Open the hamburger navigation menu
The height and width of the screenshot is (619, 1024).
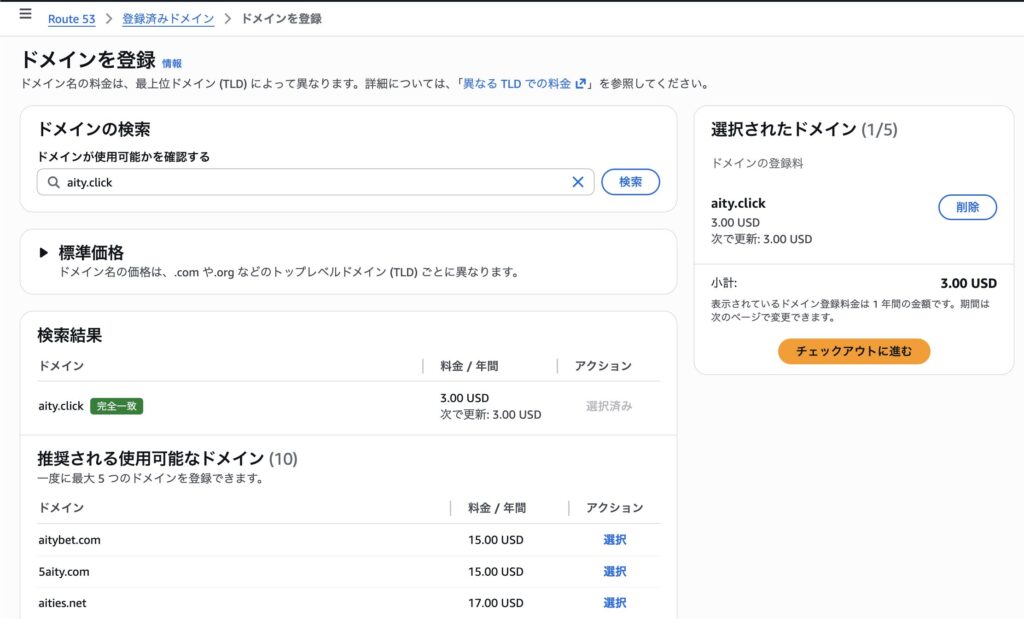(25, 14)
